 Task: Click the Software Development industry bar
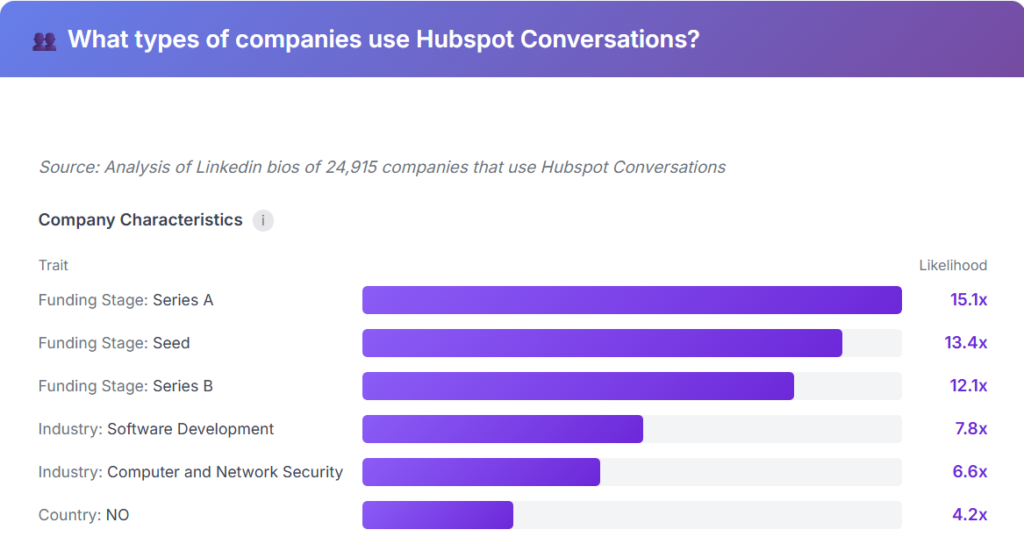(x=502, y=429)
